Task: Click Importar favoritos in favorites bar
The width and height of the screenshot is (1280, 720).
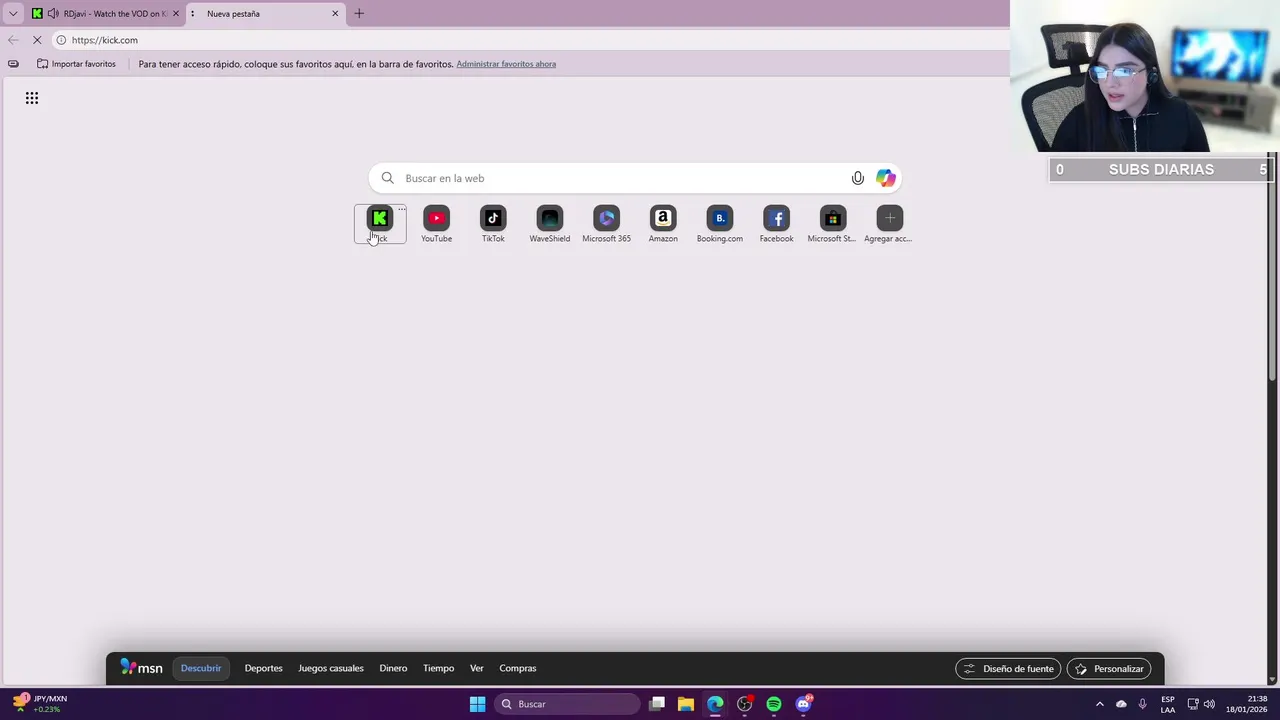Action: pyautogui.click(x=76, y=64)
